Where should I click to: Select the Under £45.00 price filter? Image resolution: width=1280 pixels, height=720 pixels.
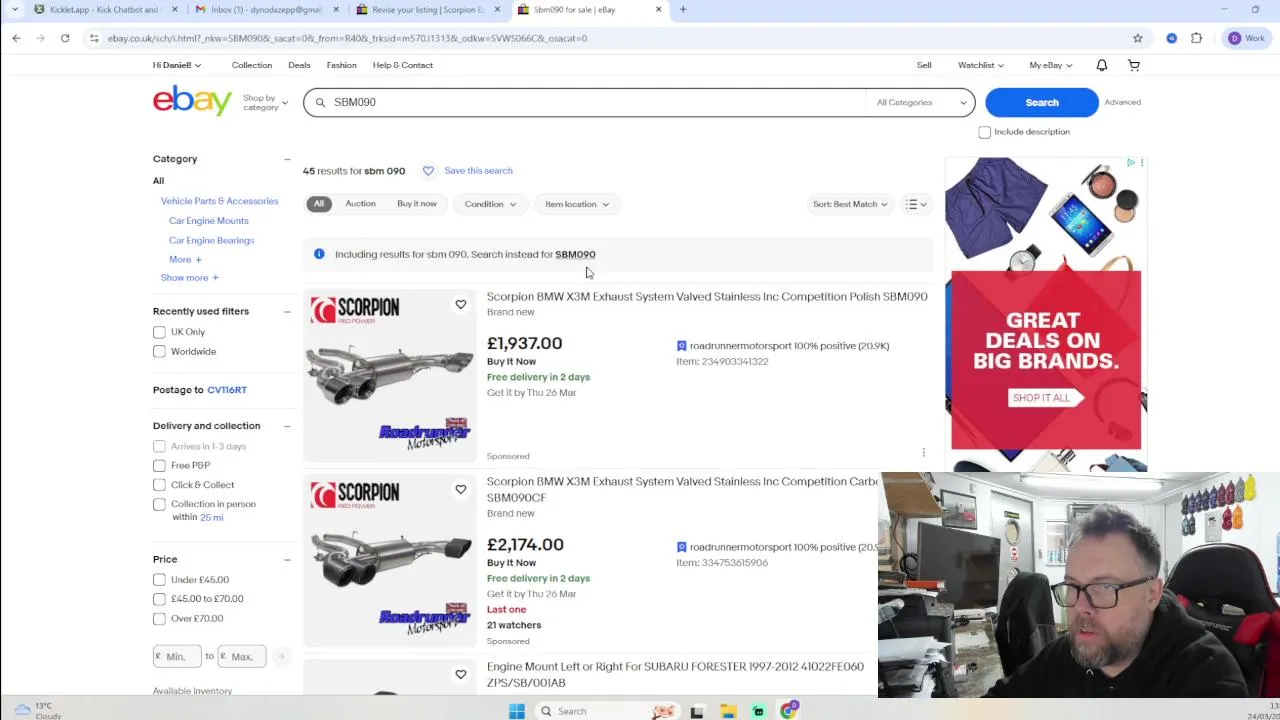pos(159,580)
